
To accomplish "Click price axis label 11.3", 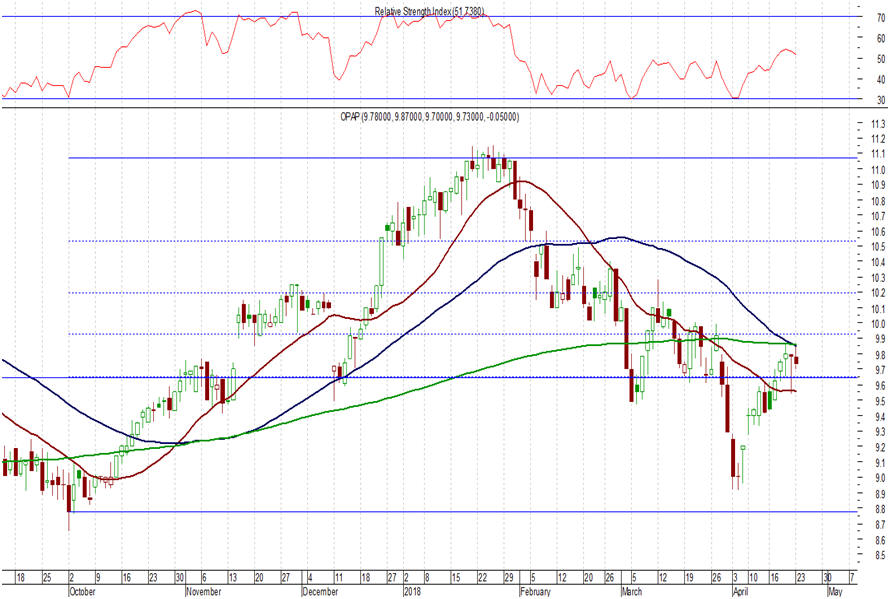I will [x=878, y=124].
